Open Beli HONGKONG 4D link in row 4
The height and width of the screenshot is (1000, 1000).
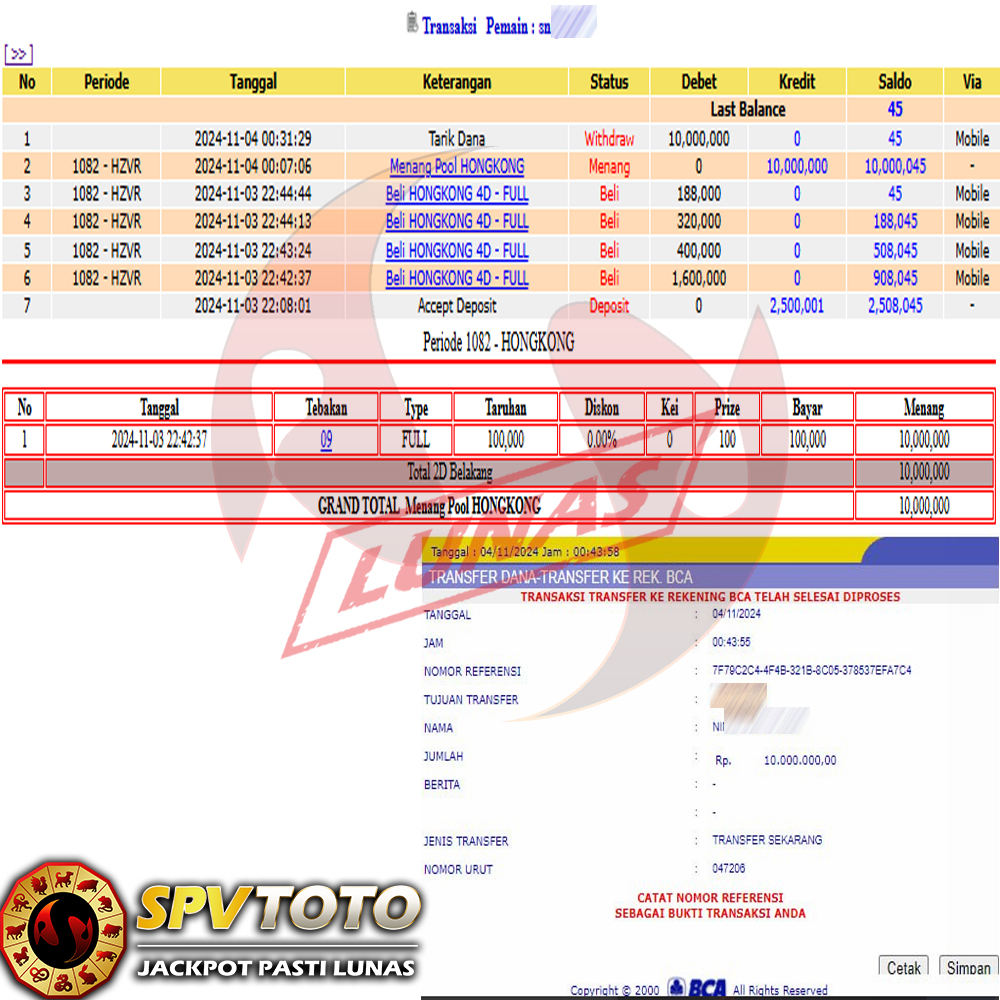(457, 222)
